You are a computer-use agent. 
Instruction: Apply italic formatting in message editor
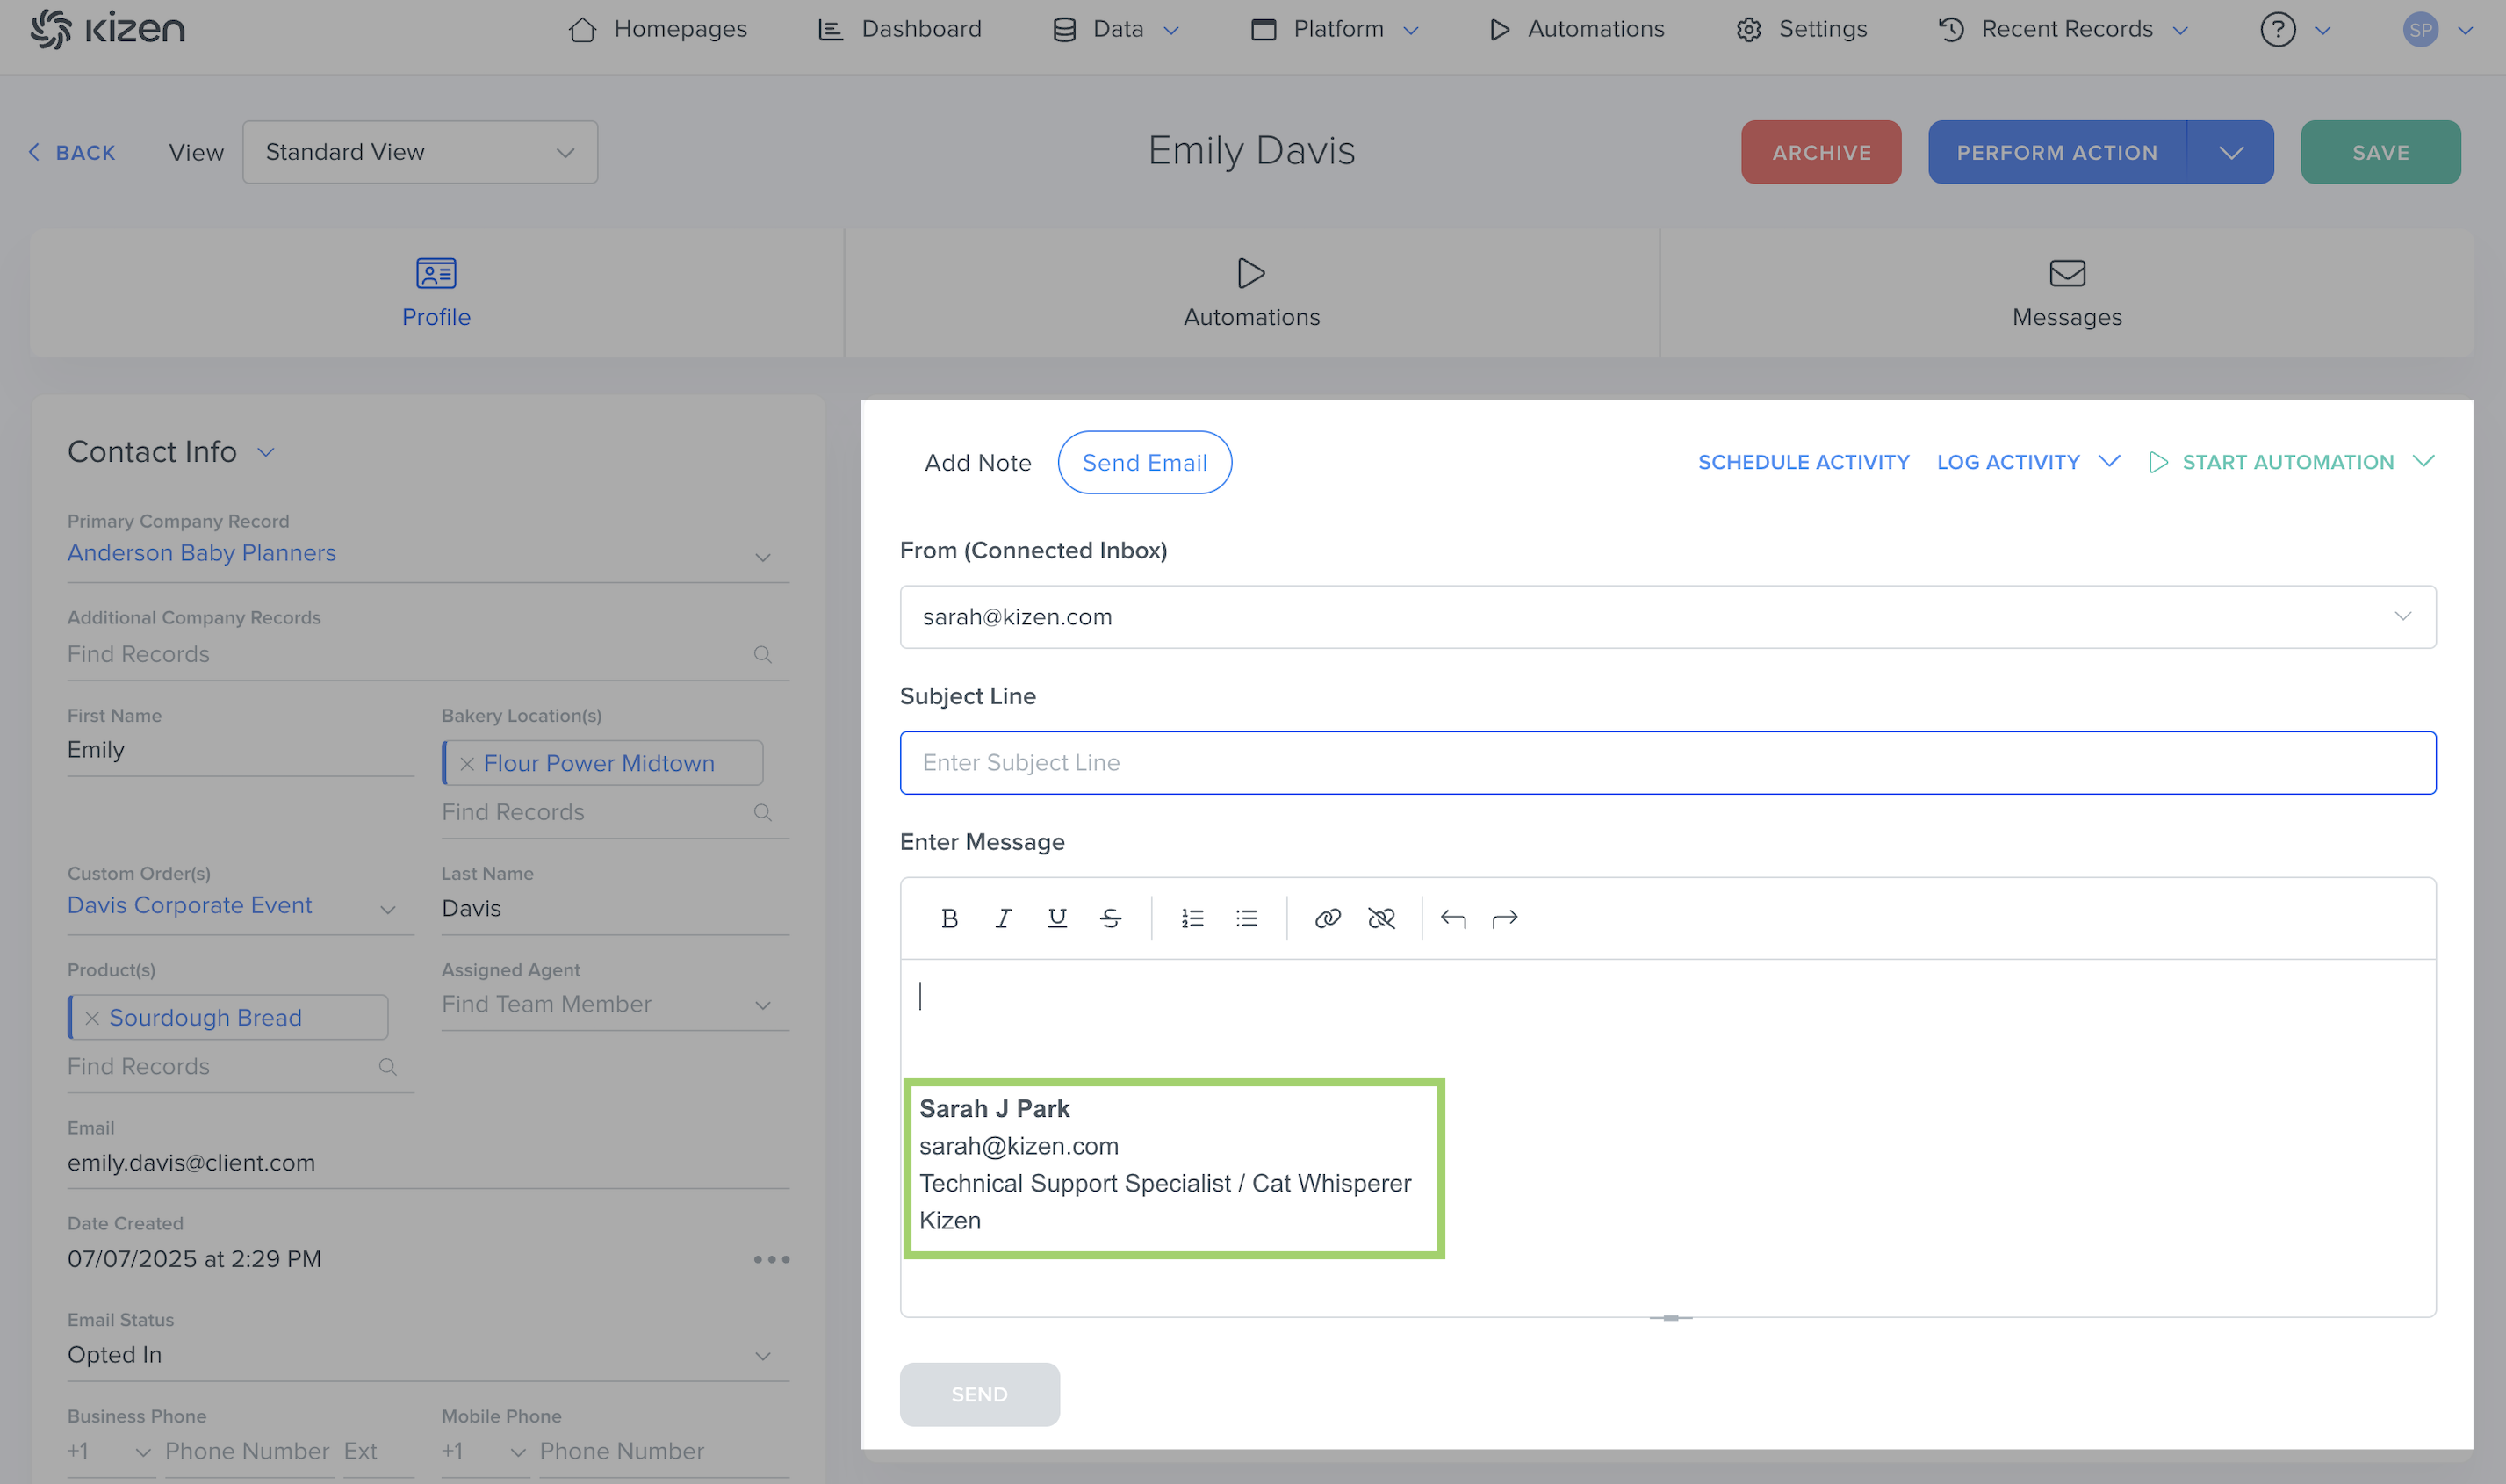point(1003,918)
